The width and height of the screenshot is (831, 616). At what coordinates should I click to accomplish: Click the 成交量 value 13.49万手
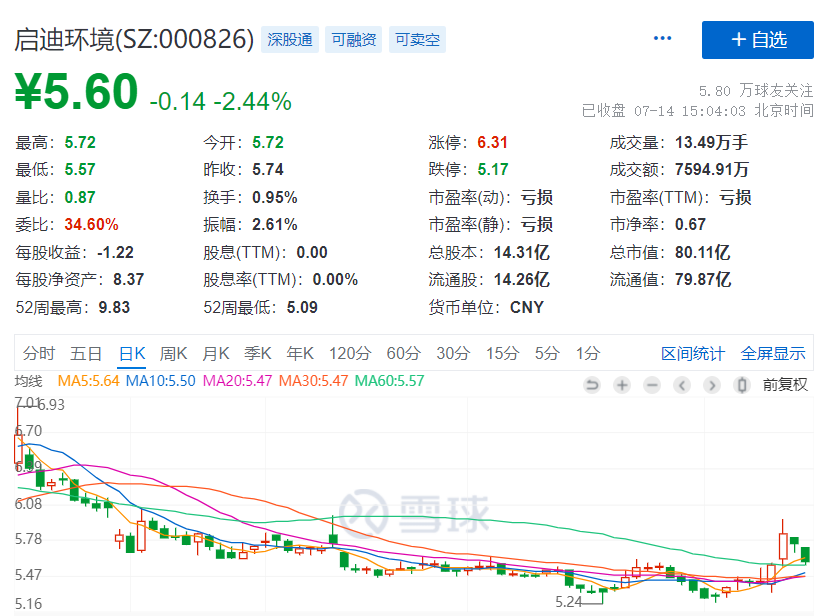(x=711, y=142)
